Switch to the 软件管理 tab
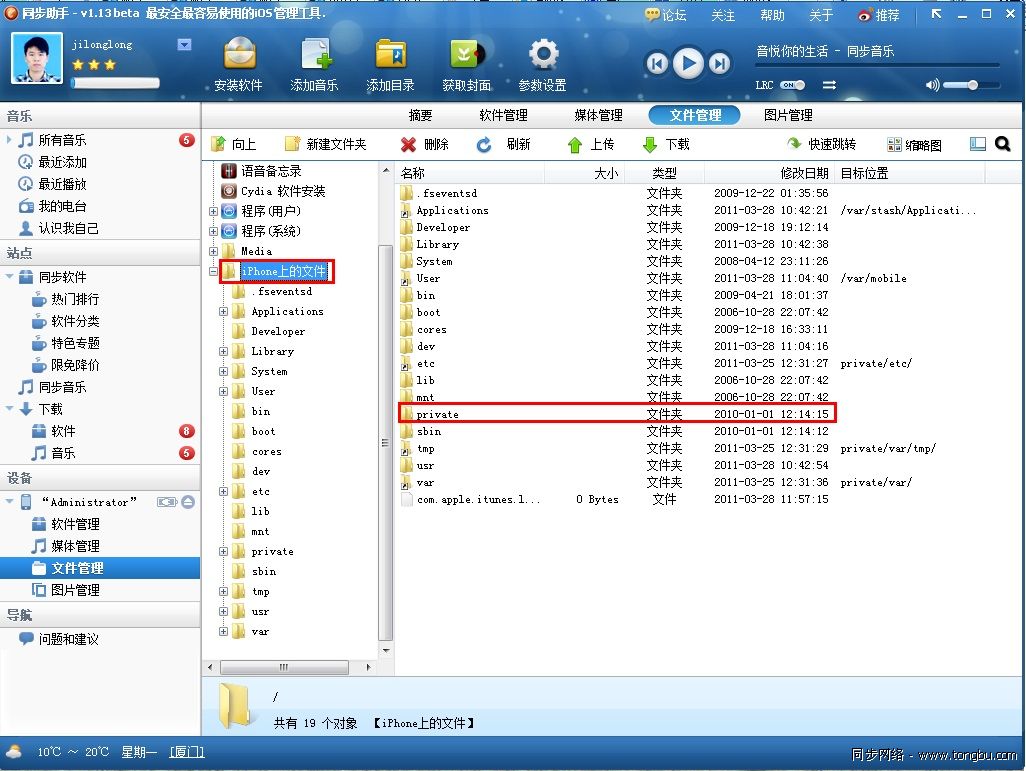The height and width of the screenshot is (771, 1026). coord(503,115)
